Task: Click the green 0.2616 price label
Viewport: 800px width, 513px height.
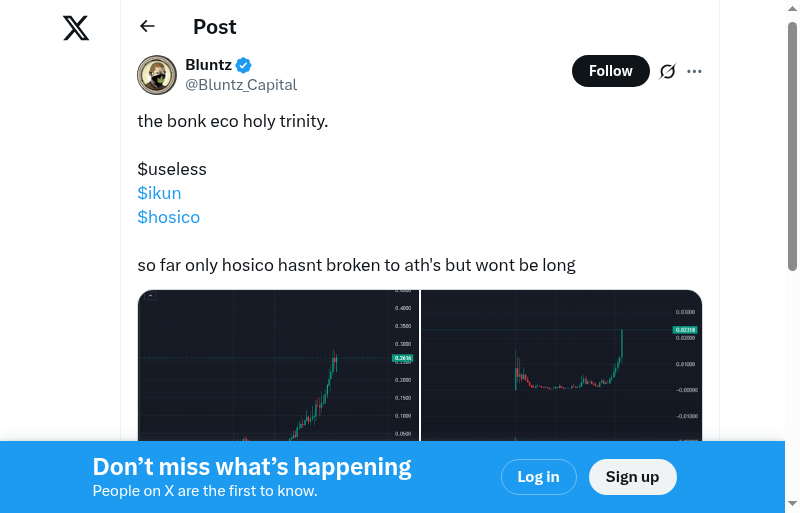Action: 403,358
